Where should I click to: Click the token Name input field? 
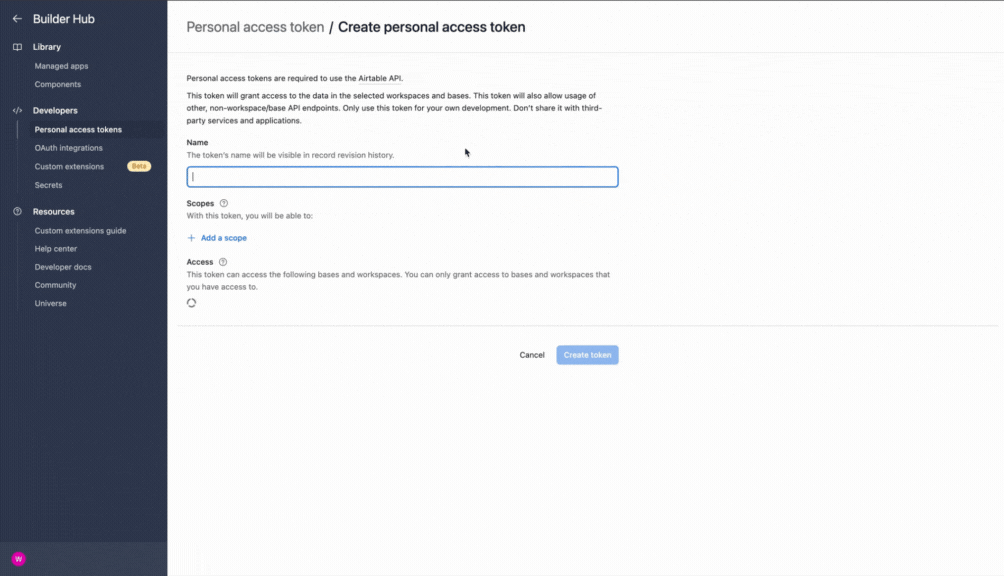pyautogui.click(x=400, y=176)
